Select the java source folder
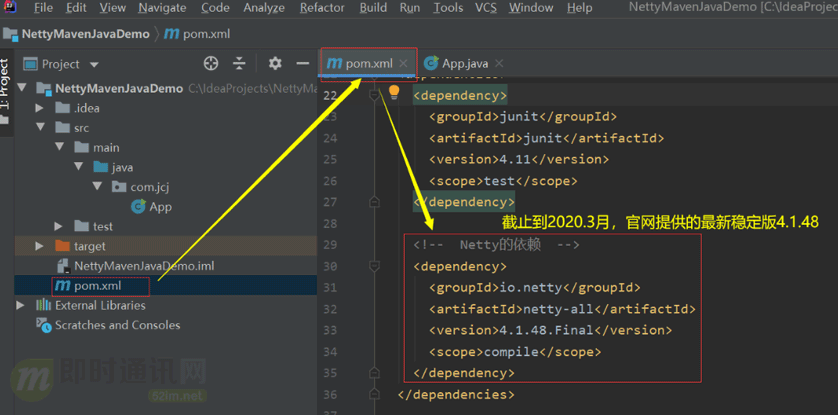This screenshot has width=838, height=415. (122, 167)
